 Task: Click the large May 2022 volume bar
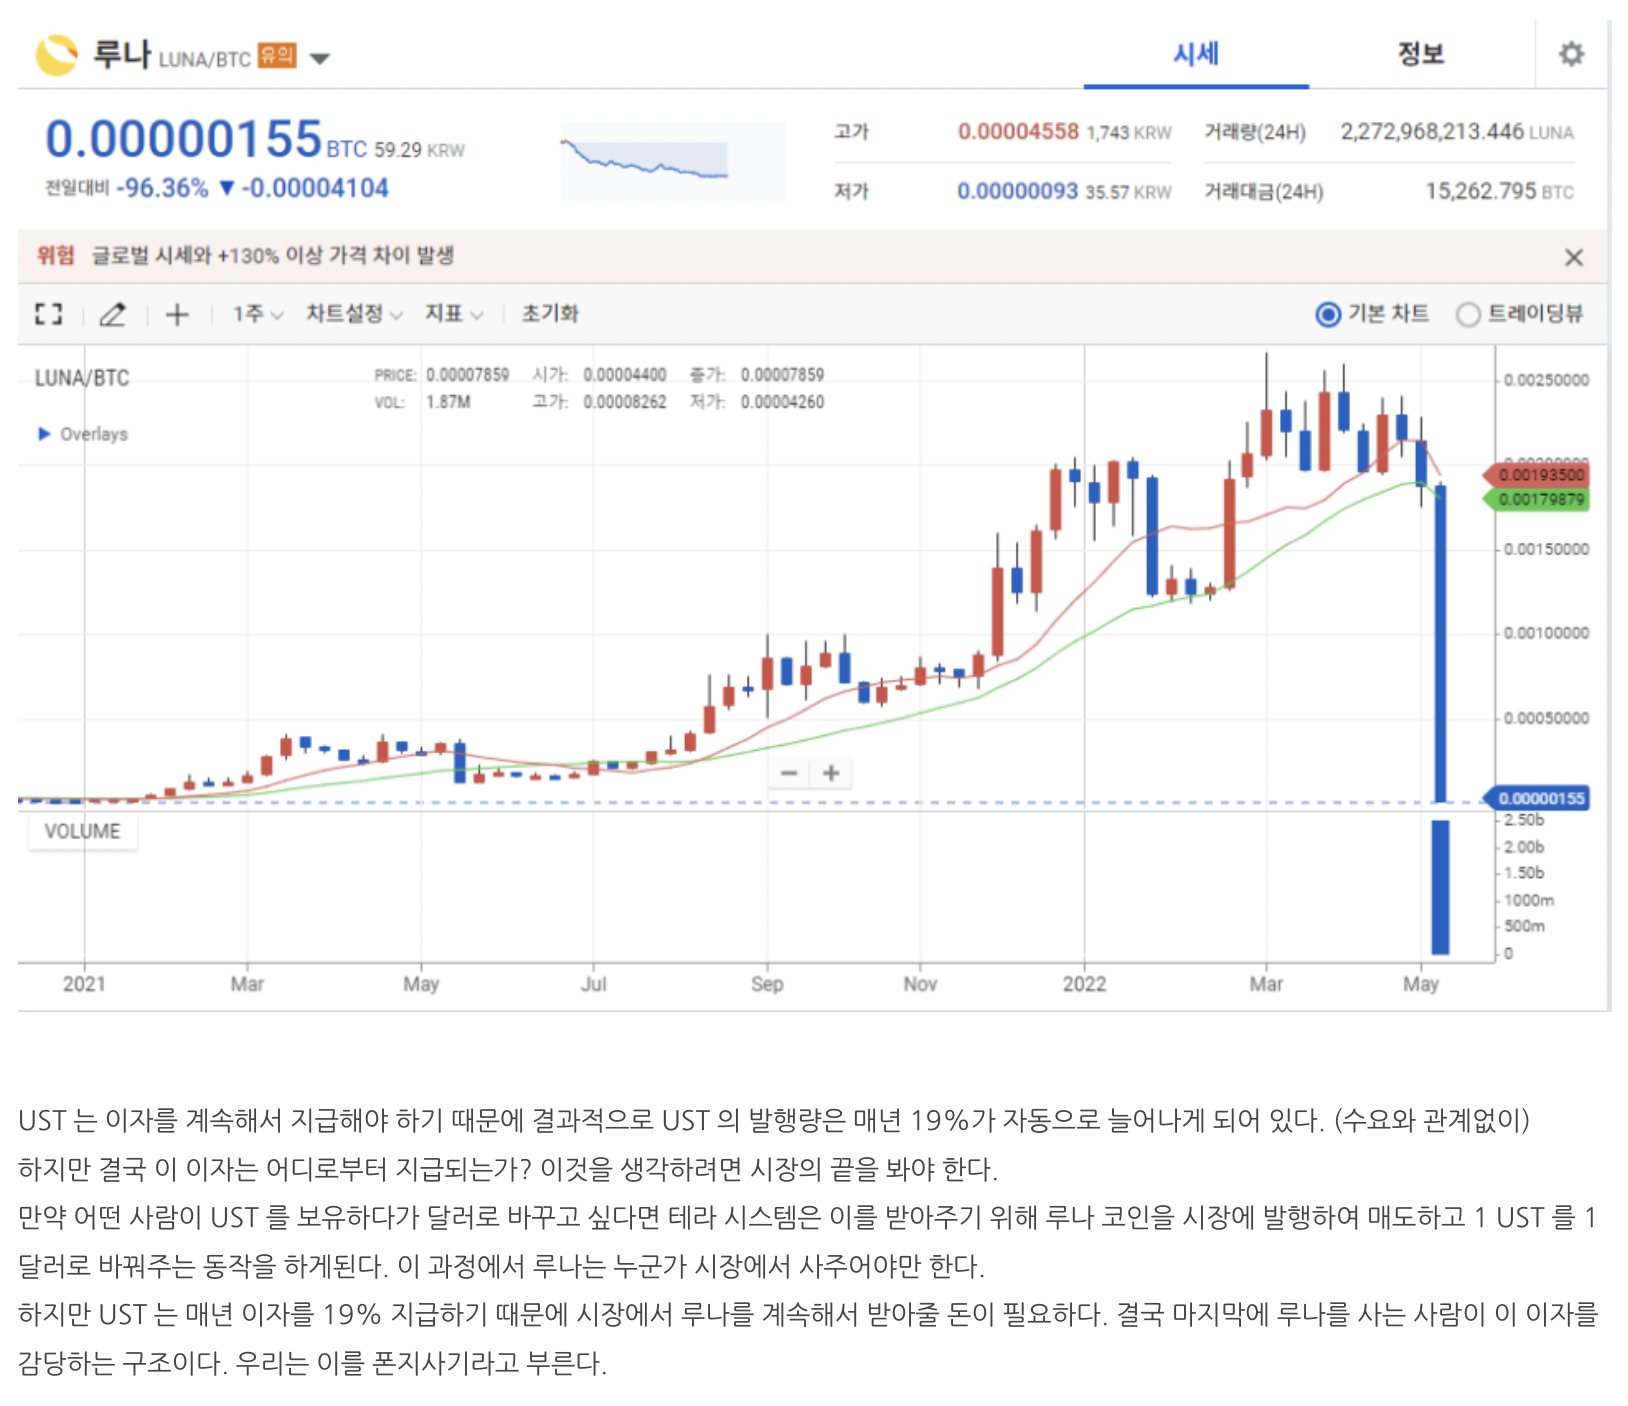[x=1440, y=887]
